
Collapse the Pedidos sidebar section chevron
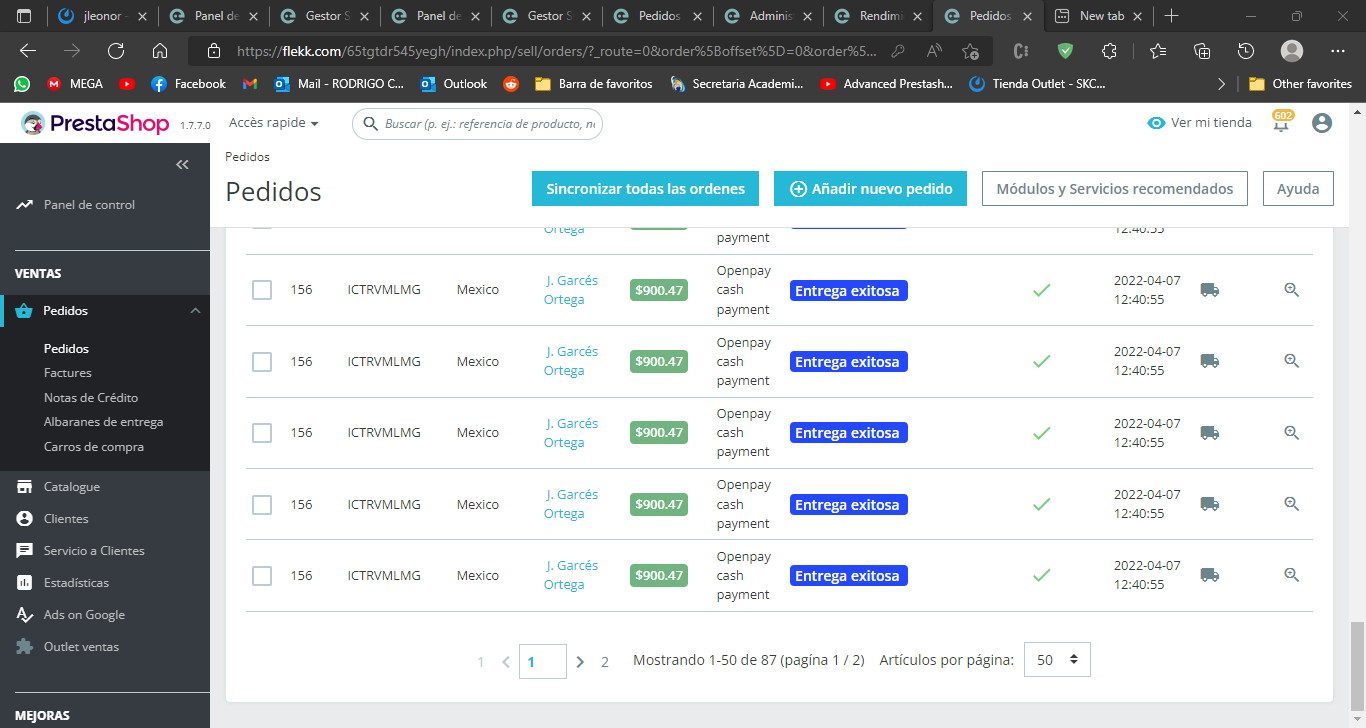click(195, 311)
